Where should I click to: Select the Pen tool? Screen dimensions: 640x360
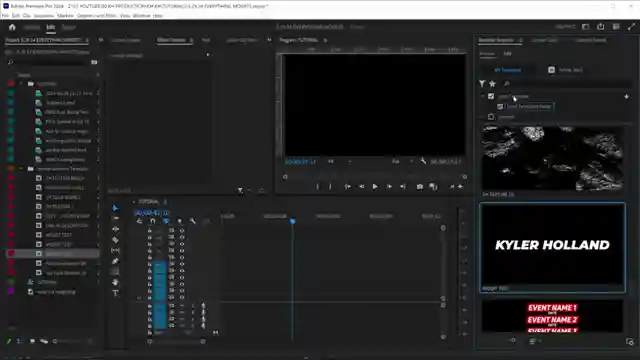point(116,261)
